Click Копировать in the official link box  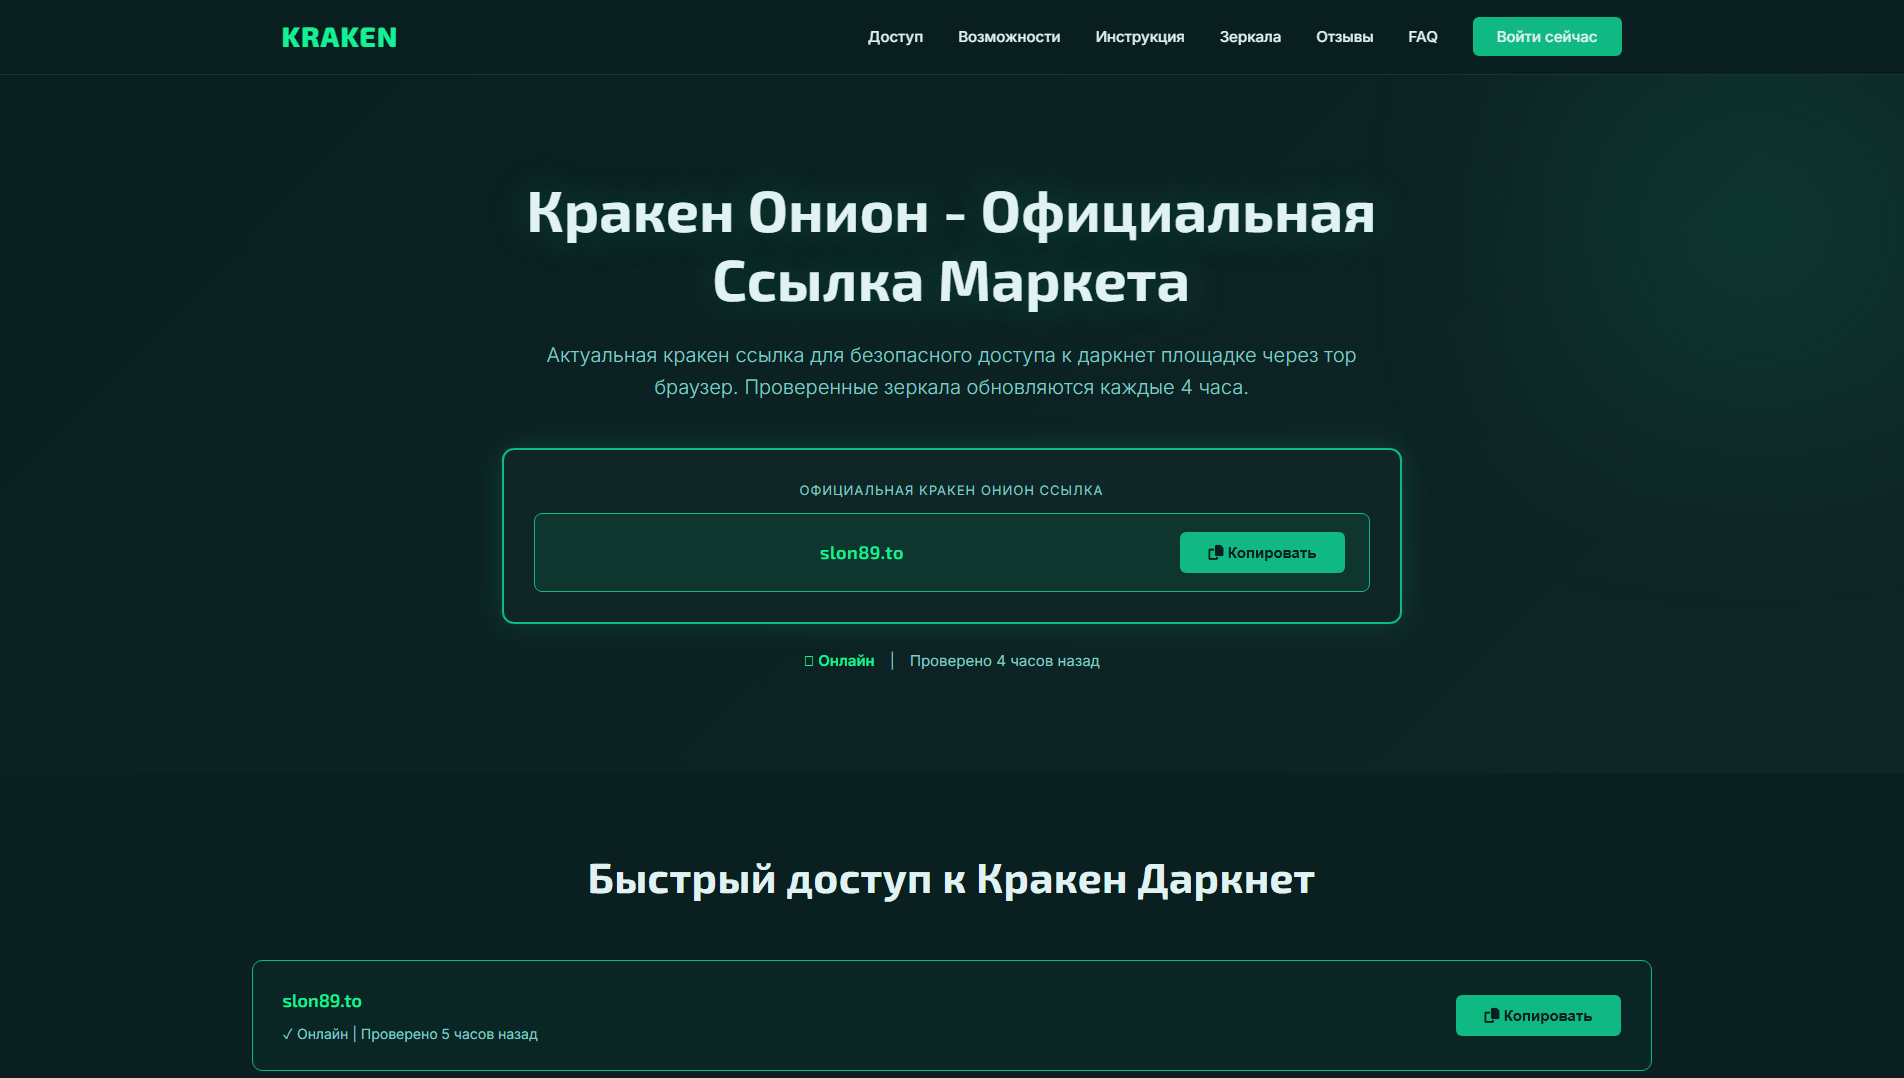point(1262,553)
